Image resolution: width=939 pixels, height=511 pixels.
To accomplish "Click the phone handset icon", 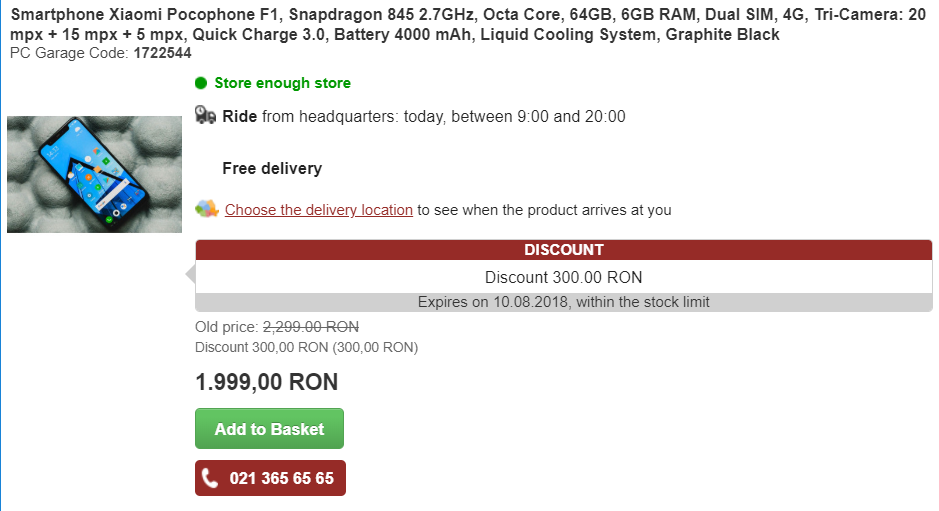I will pos(210,478).
